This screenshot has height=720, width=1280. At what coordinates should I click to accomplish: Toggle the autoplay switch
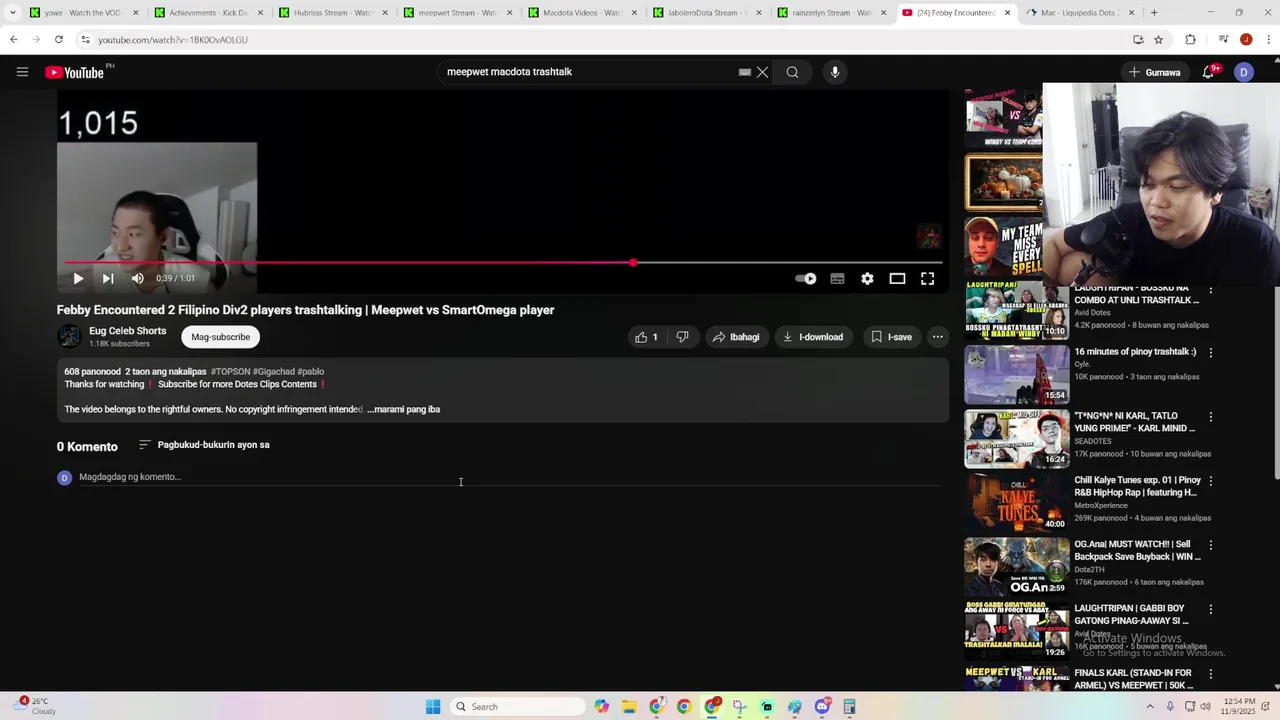[x=806, y=279]
